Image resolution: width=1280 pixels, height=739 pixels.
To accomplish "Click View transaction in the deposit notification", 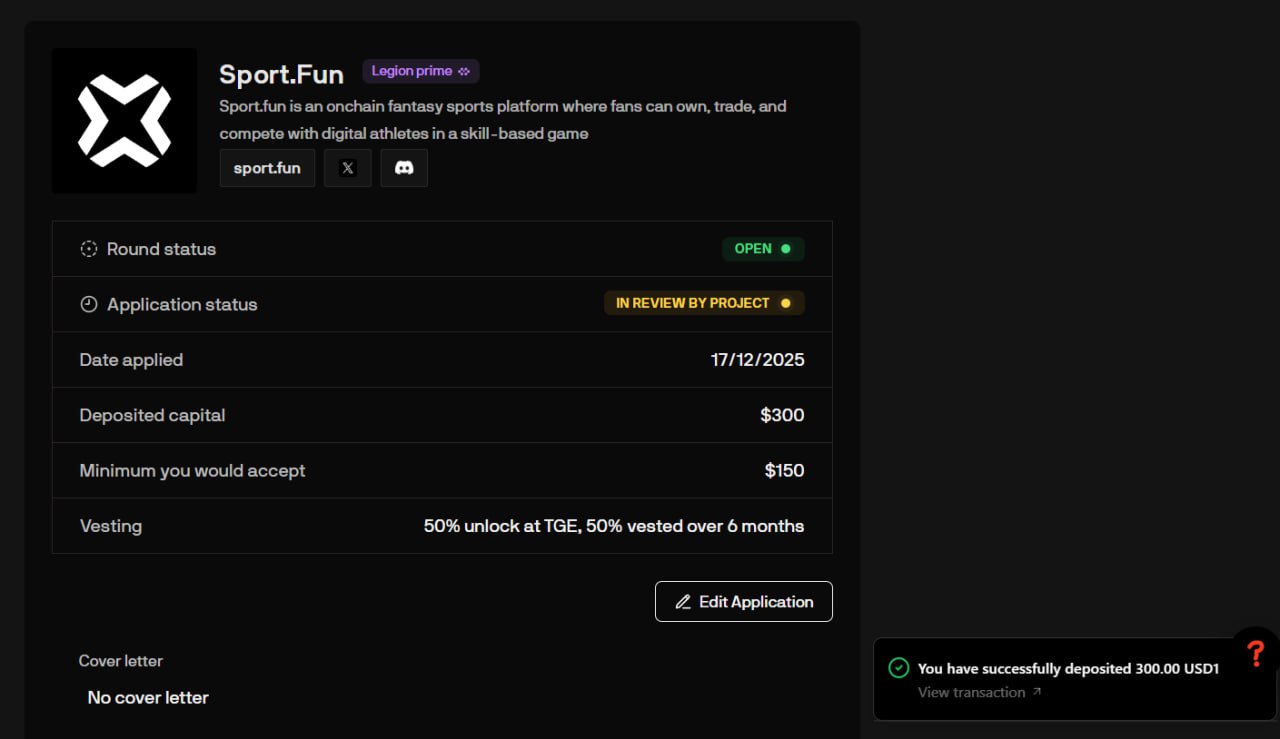I will [971, 692].
